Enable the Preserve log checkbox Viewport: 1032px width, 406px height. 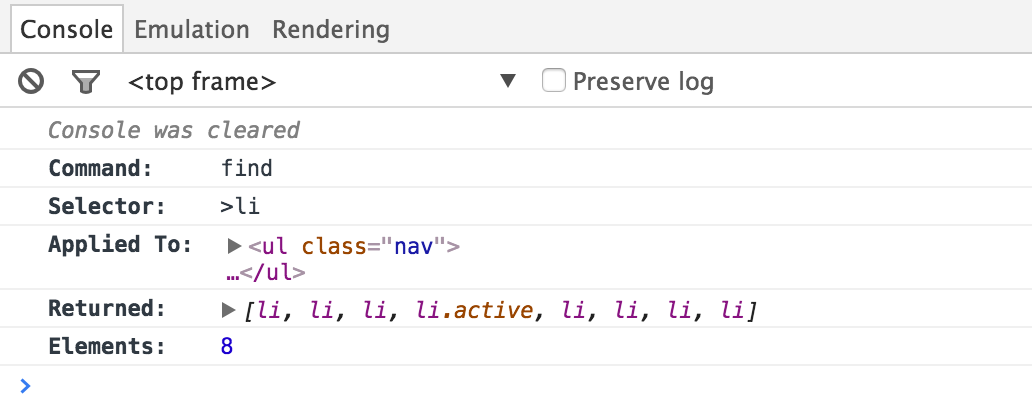(554, 80)
